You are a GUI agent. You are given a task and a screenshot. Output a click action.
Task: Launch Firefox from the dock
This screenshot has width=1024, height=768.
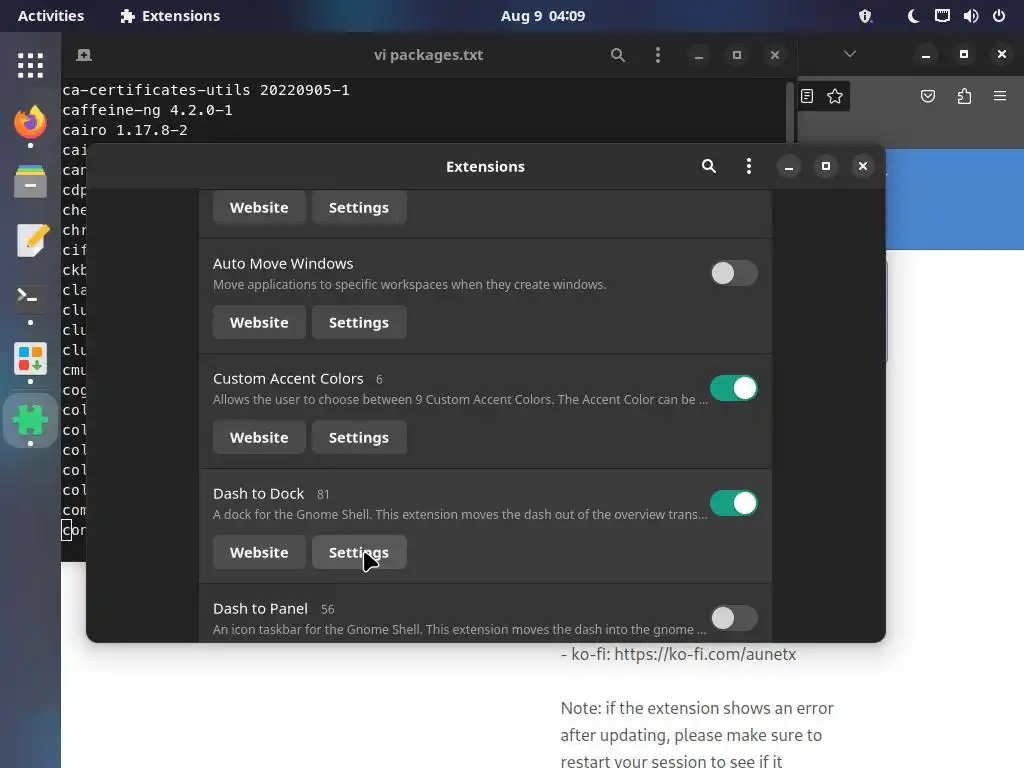(30, 122)
